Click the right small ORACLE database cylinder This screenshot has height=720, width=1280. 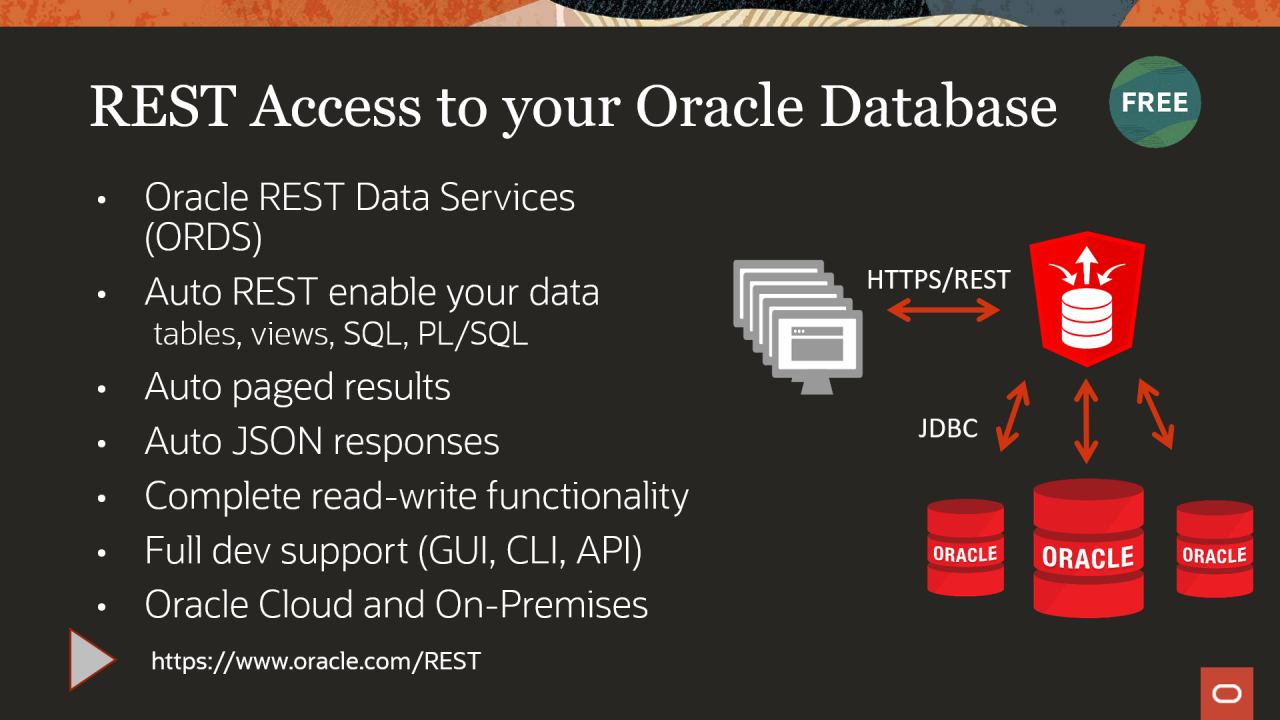[1214, 548]
